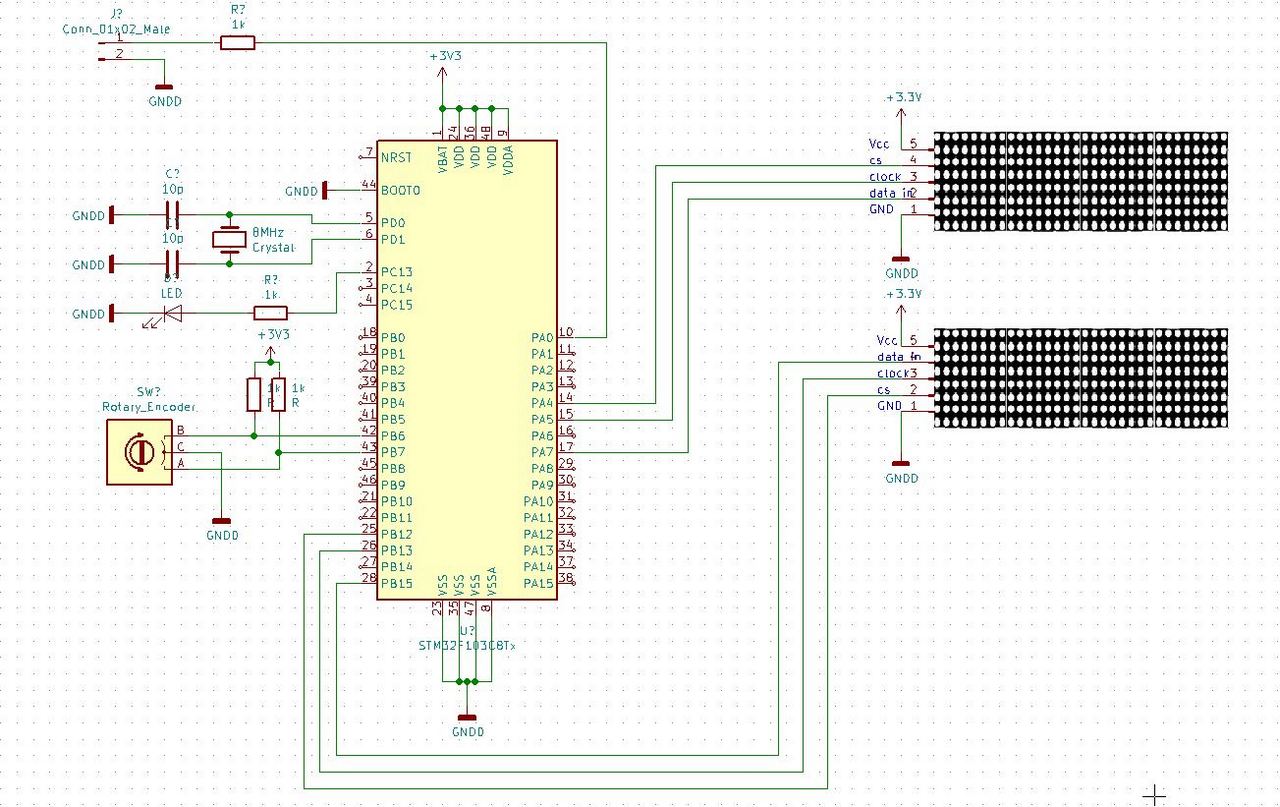Click the PB15 pin label

396,583
